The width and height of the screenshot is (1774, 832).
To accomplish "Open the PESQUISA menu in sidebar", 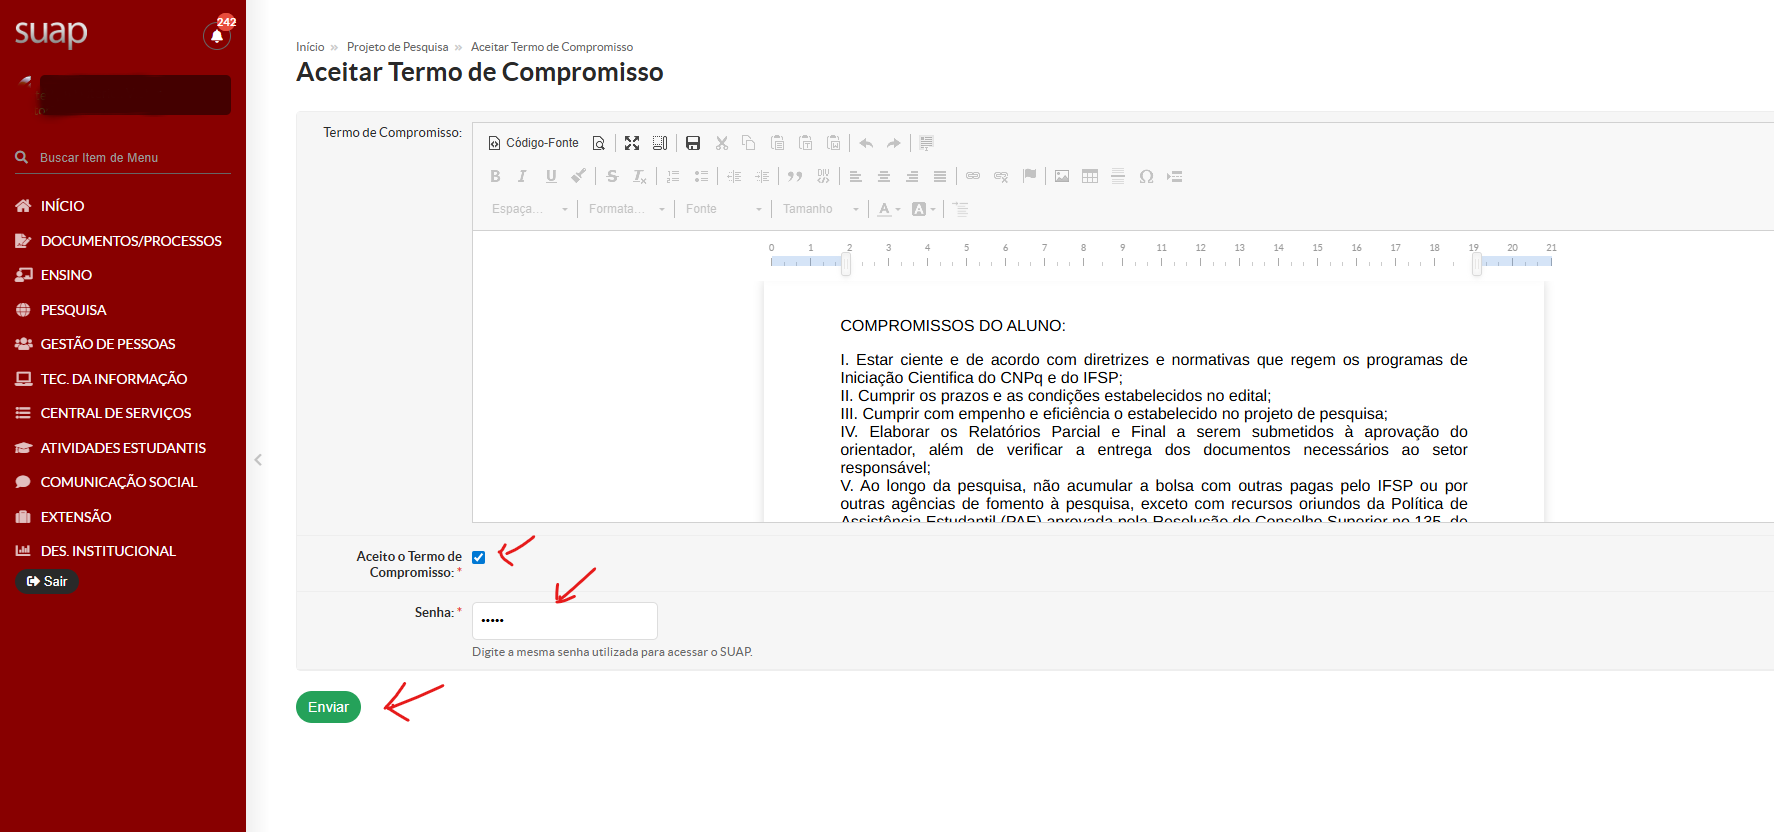I will [73, 310].
